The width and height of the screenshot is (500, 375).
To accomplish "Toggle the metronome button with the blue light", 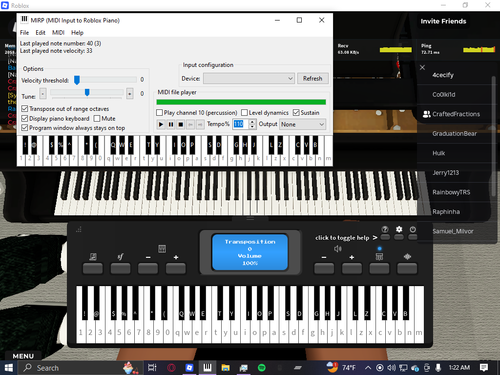I will pyautogui.click(x=379, y=268).
